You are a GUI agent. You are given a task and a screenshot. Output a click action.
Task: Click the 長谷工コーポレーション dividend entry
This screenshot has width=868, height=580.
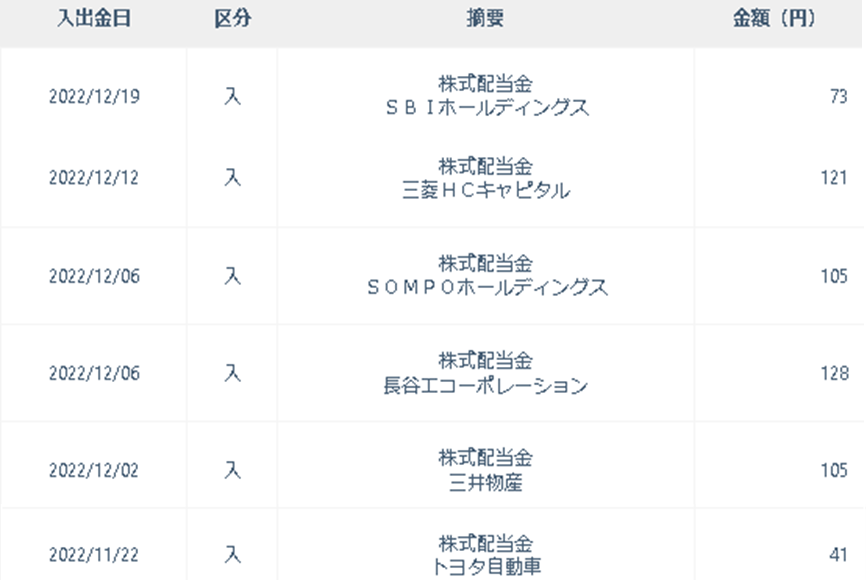click(x=485, y=385)
